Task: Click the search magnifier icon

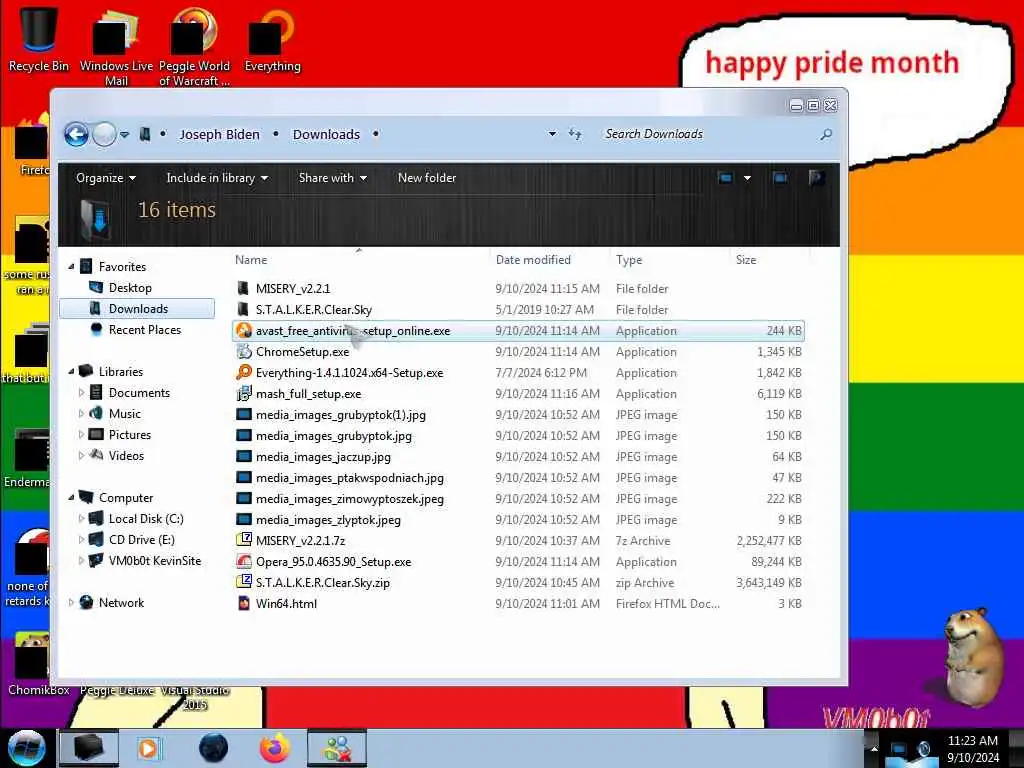Action: pyautogui.click(x=826, y=135)
